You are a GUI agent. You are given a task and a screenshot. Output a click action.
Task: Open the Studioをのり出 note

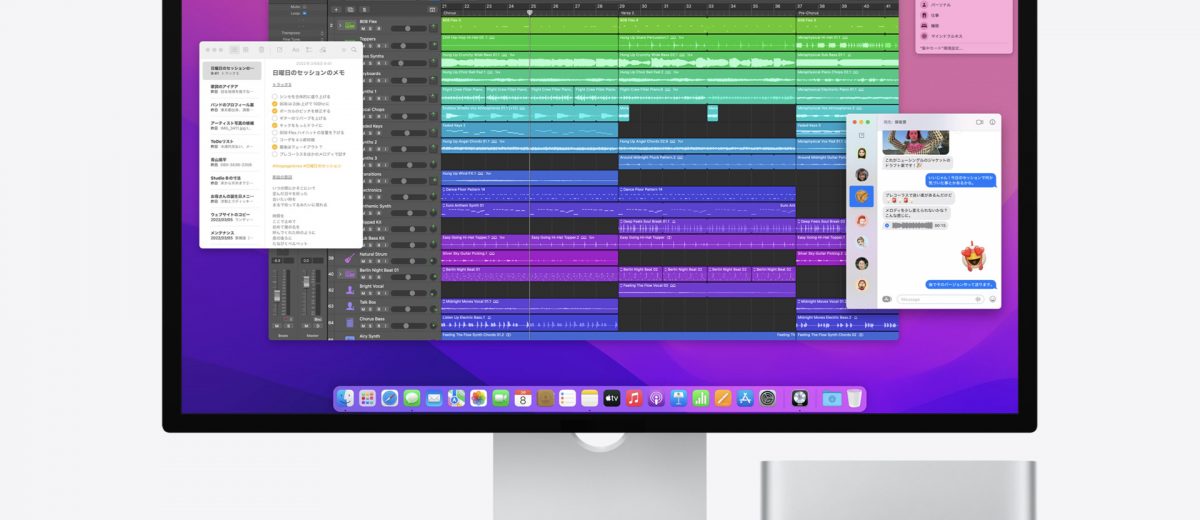click(x=230, y=179)
